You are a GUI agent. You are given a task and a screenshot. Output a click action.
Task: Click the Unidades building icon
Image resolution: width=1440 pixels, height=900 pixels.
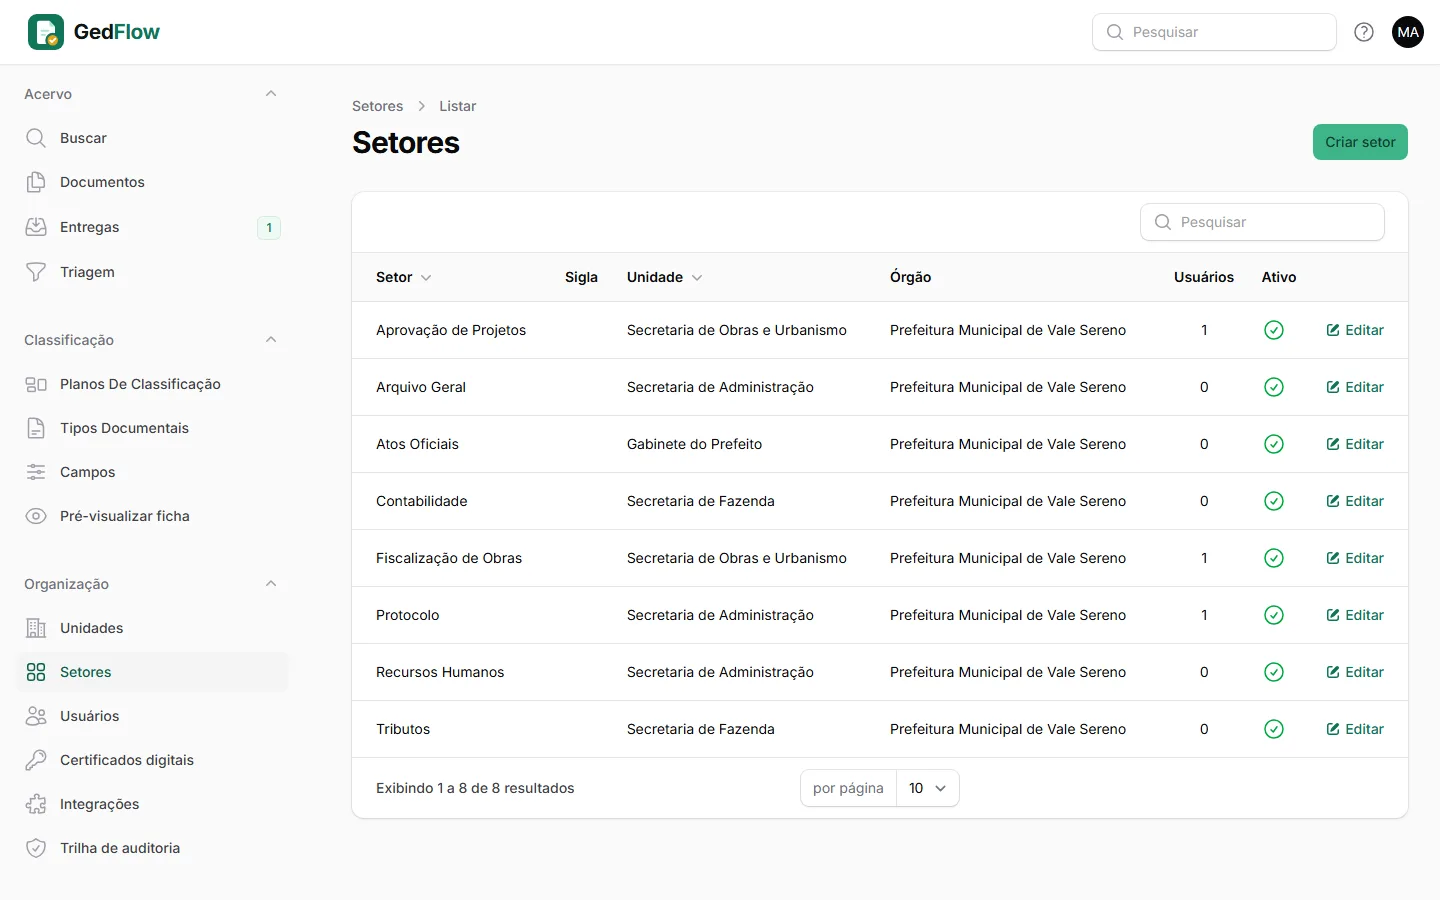[36, 628]
